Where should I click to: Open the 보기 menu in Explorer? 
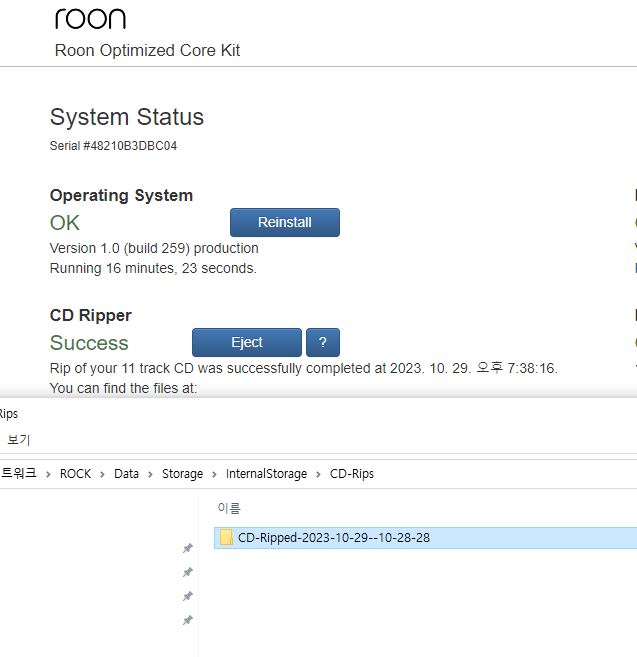(x=19, y=440)
